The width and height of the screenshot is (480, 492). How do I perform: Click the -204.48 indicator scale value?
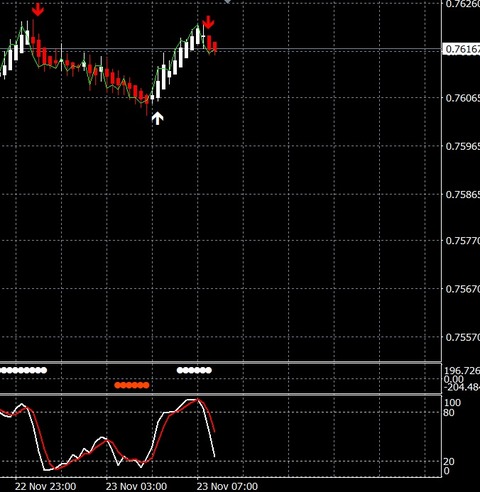(x=462, y=387)
